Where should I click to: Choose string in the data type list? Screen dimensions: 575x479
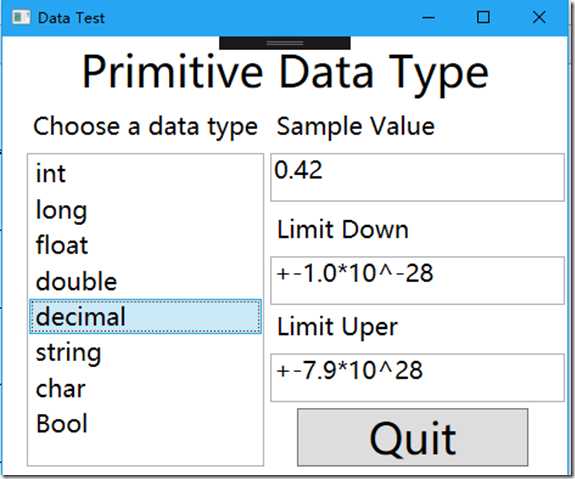click(x=145, y=352)
